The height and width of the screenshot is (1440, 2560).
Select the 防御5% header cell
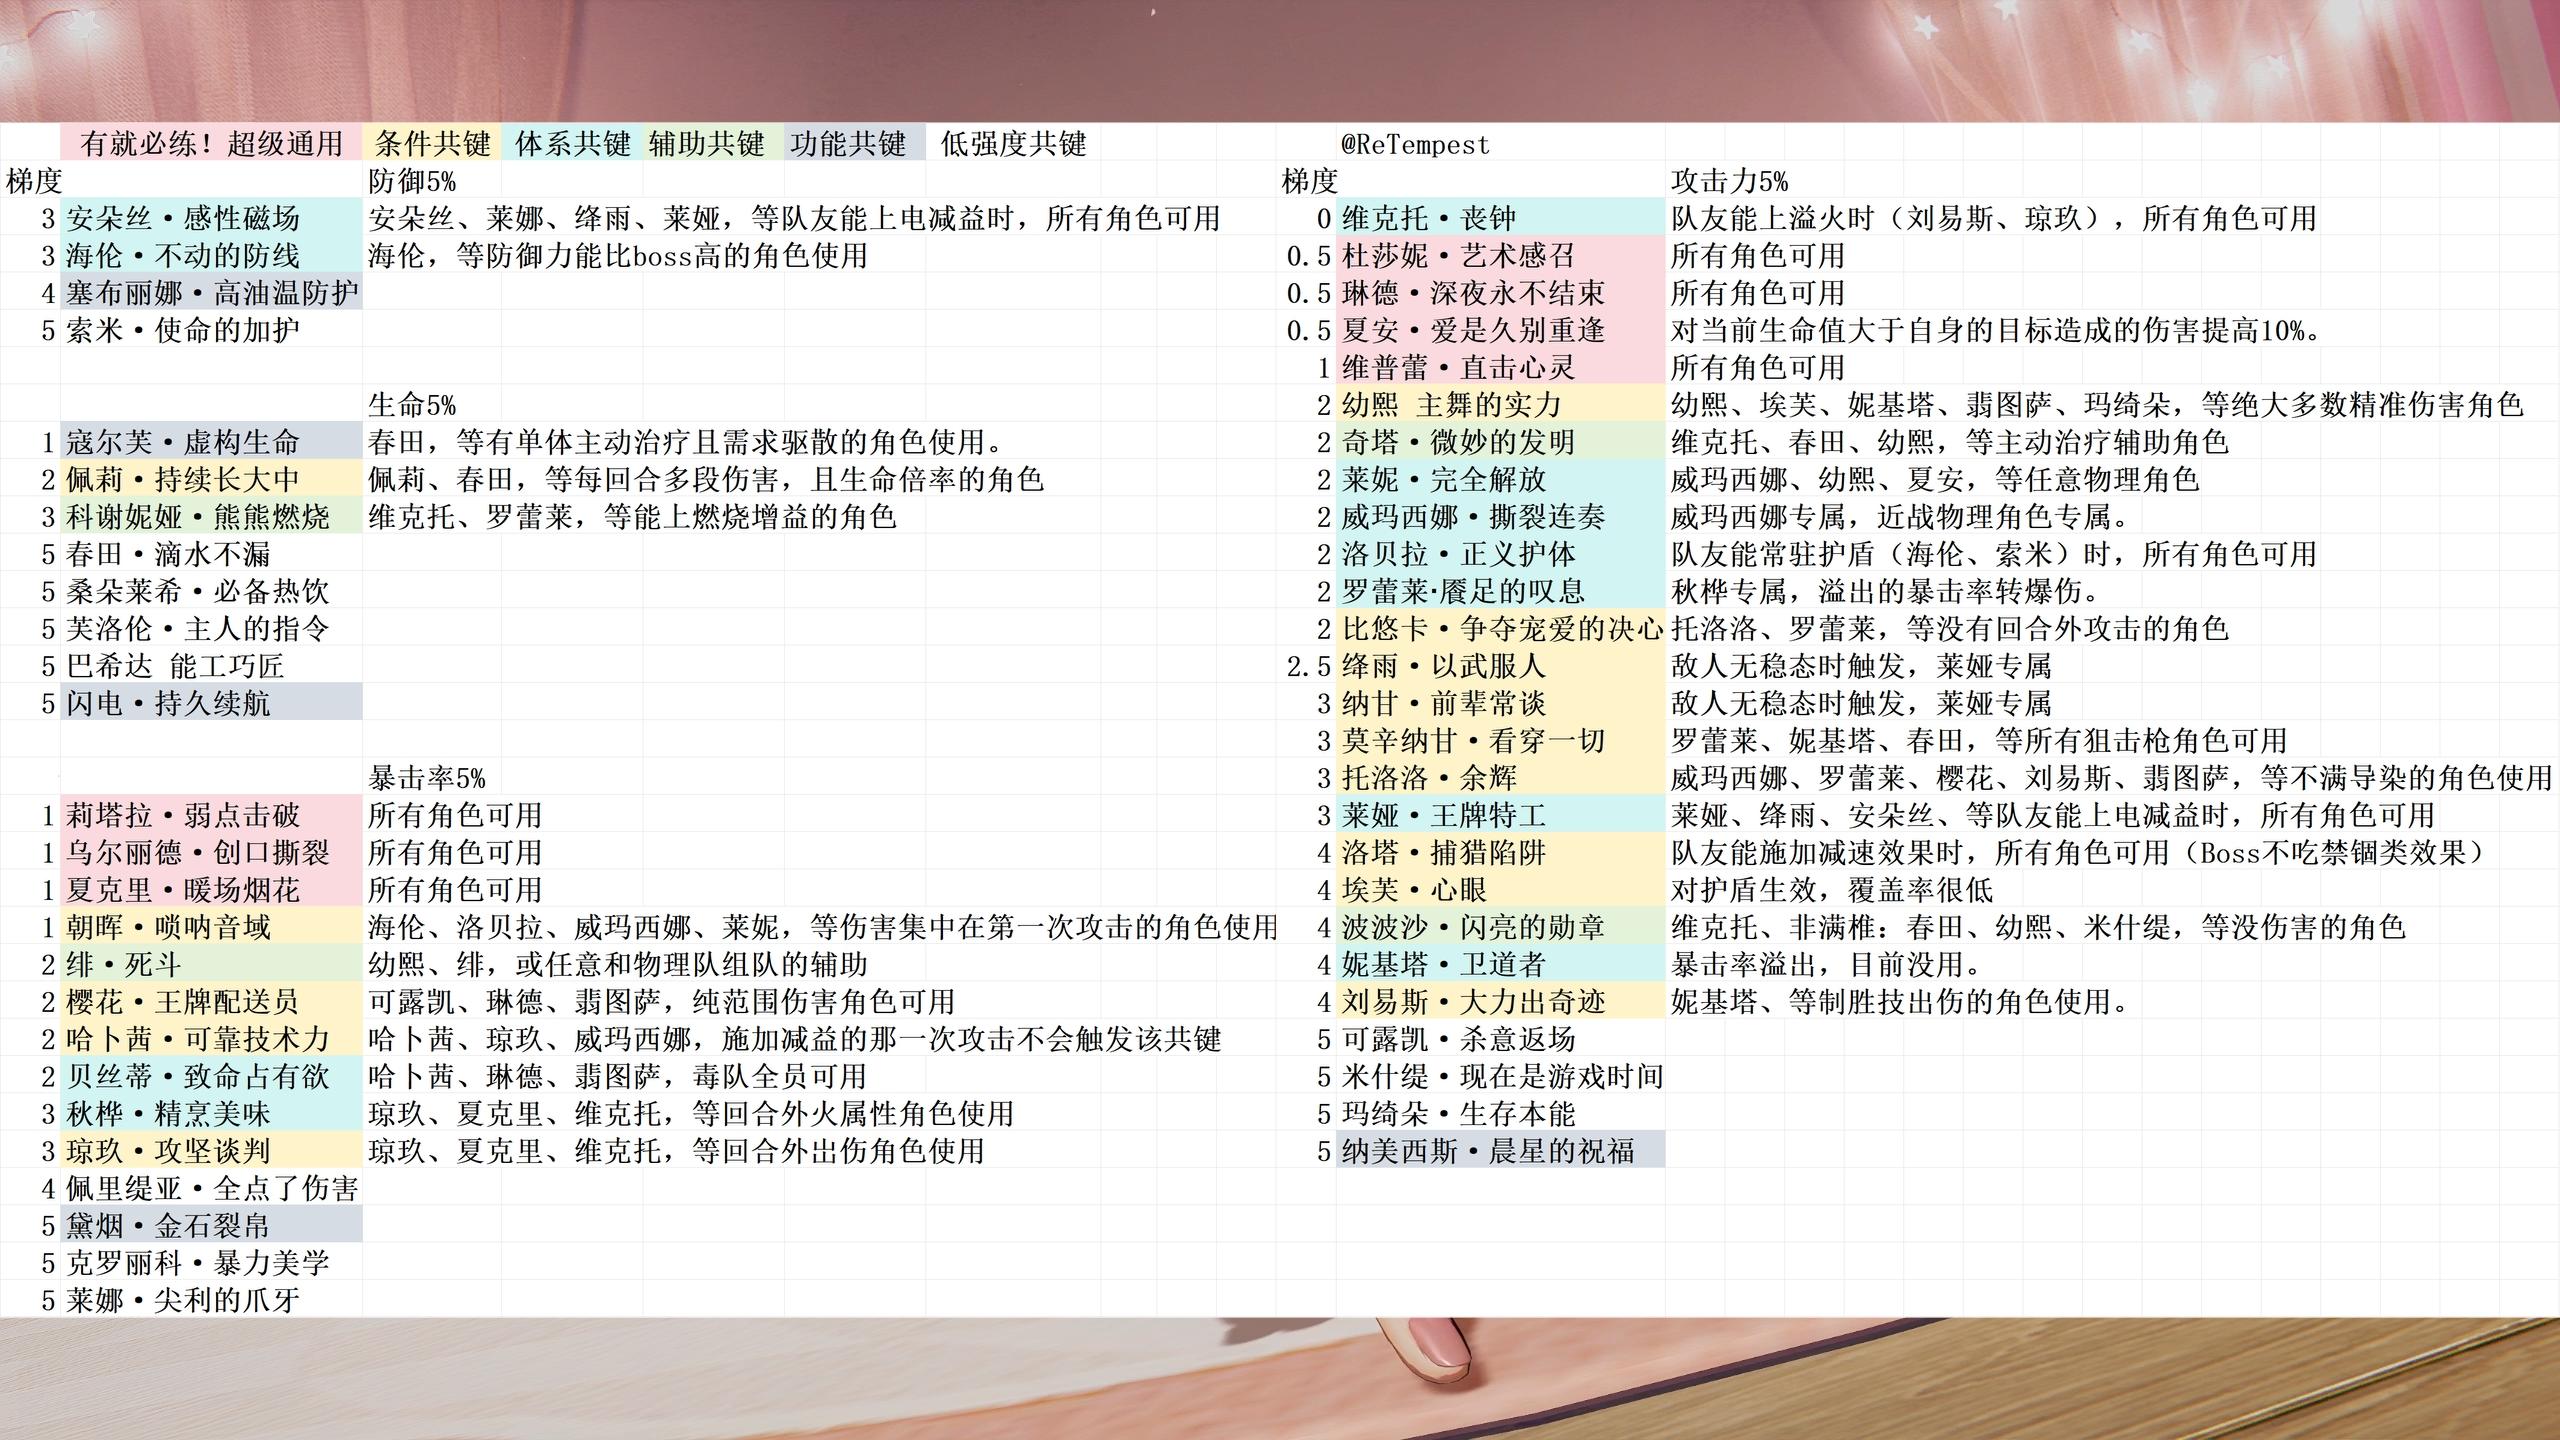point(412,181)
